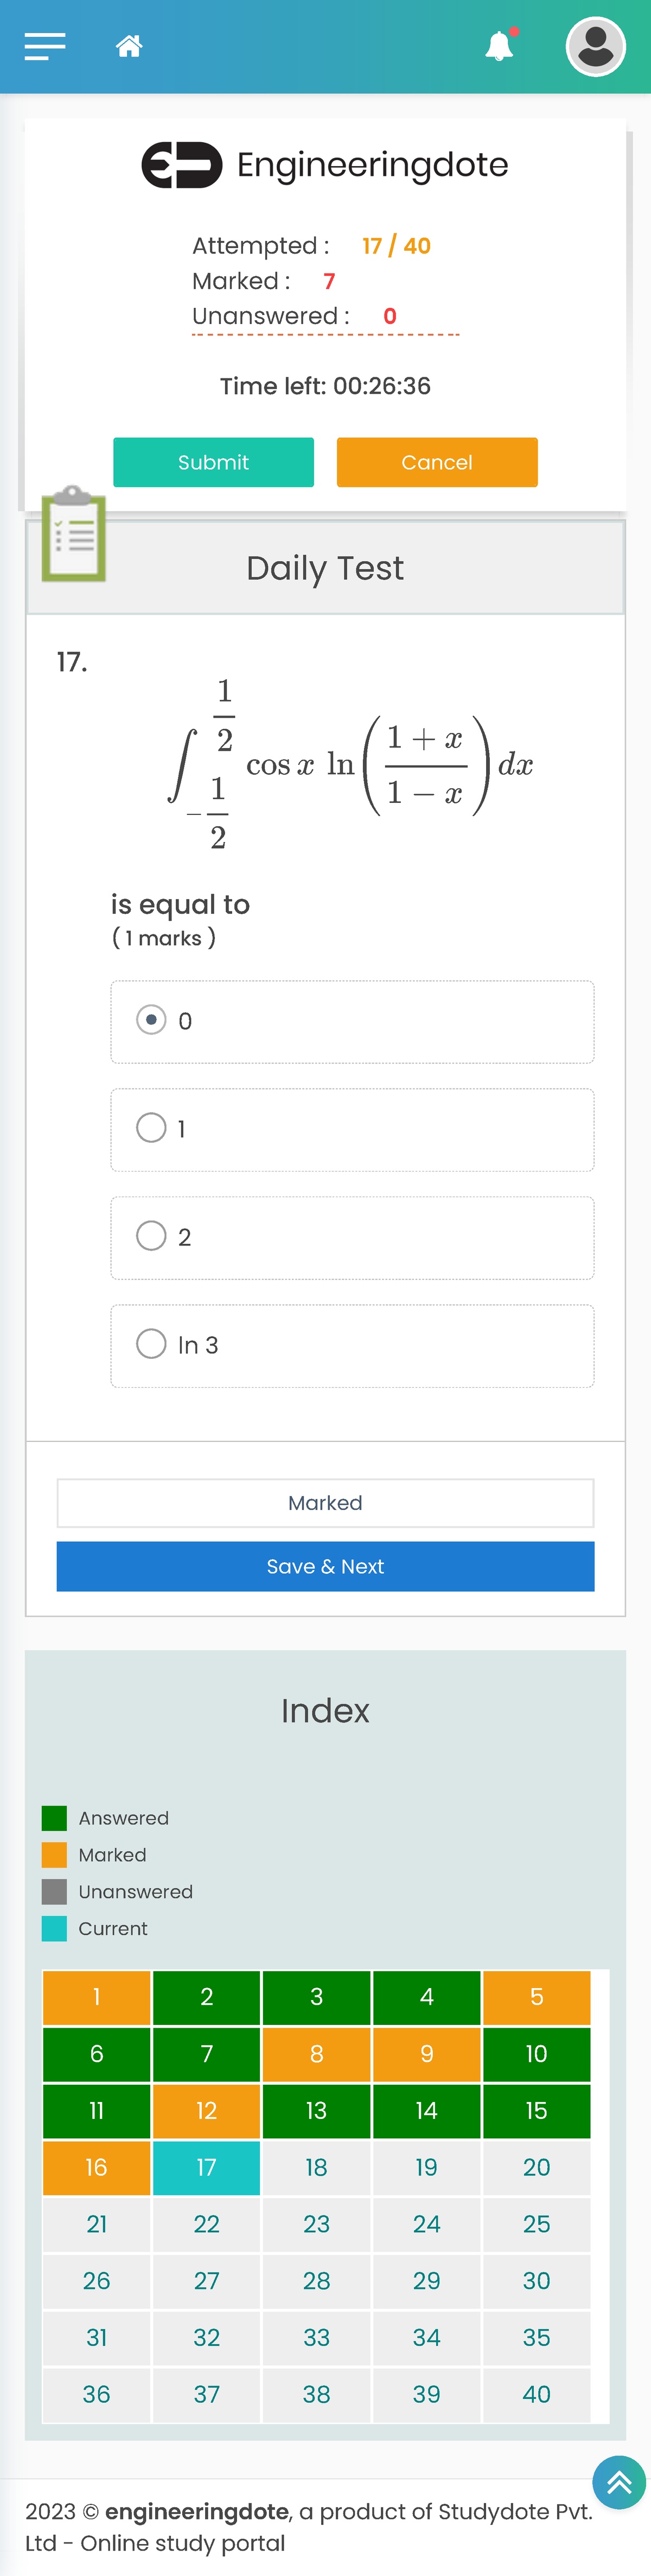Open the notifications bell
Viewport: 651px width, 2576px height.
pos(499,46)
